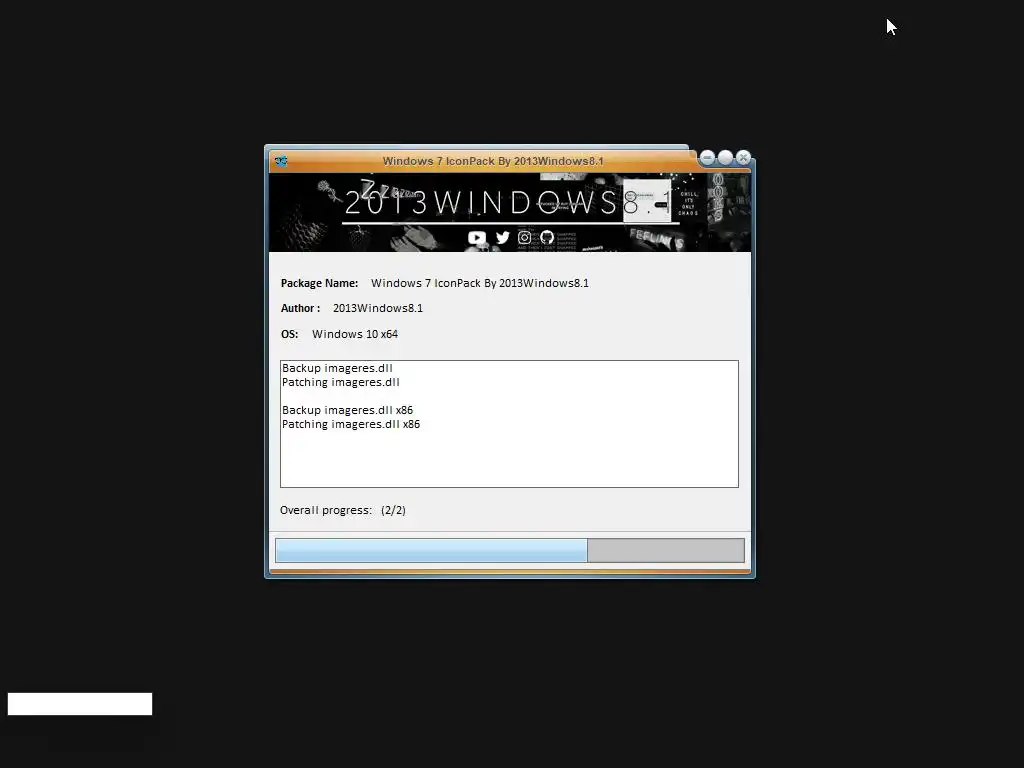This screenshot has height=768, width=1024.
Task: Click the 2013WINDOWS8.1 banner image
Action: (x=509, y=212)
